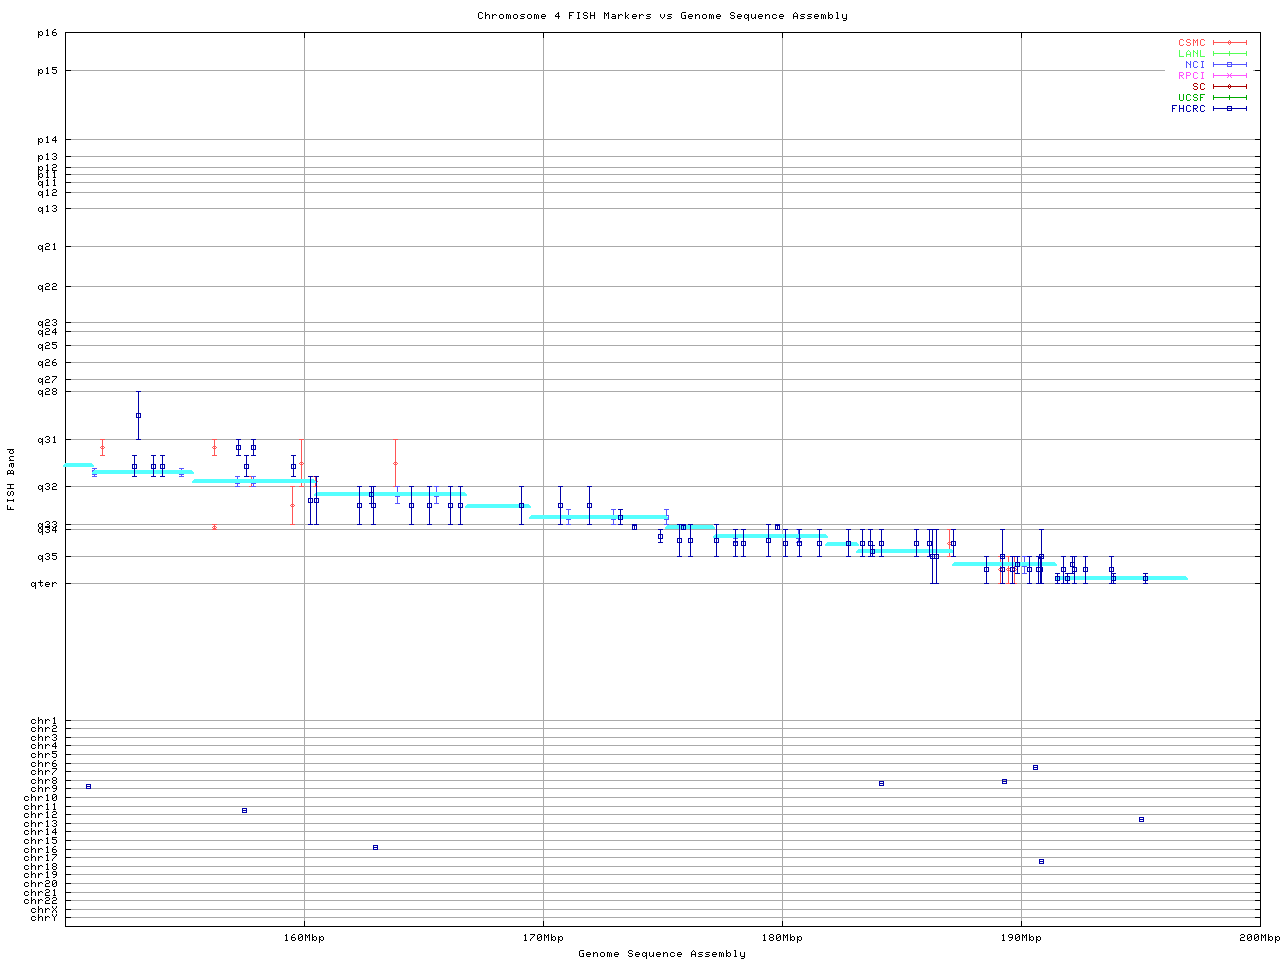1280x960 pixels.
Task: Click the UCSF legend label
Action: [1191, 98]
